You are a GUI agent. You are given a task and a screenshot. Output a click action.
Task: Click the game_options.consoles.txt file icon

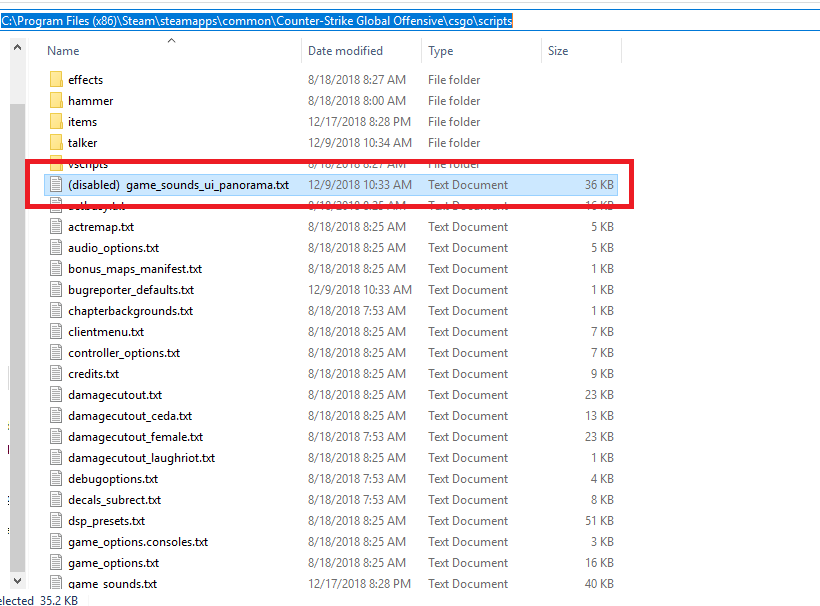coord(56,542)
